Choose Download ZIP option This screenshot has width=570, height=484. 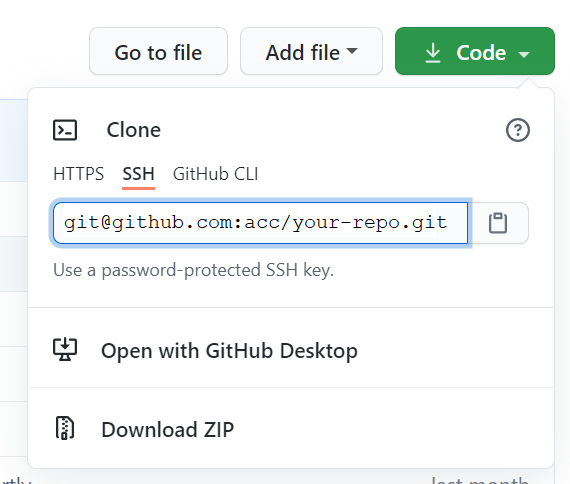pyautogui.click(x=292, y=429)
